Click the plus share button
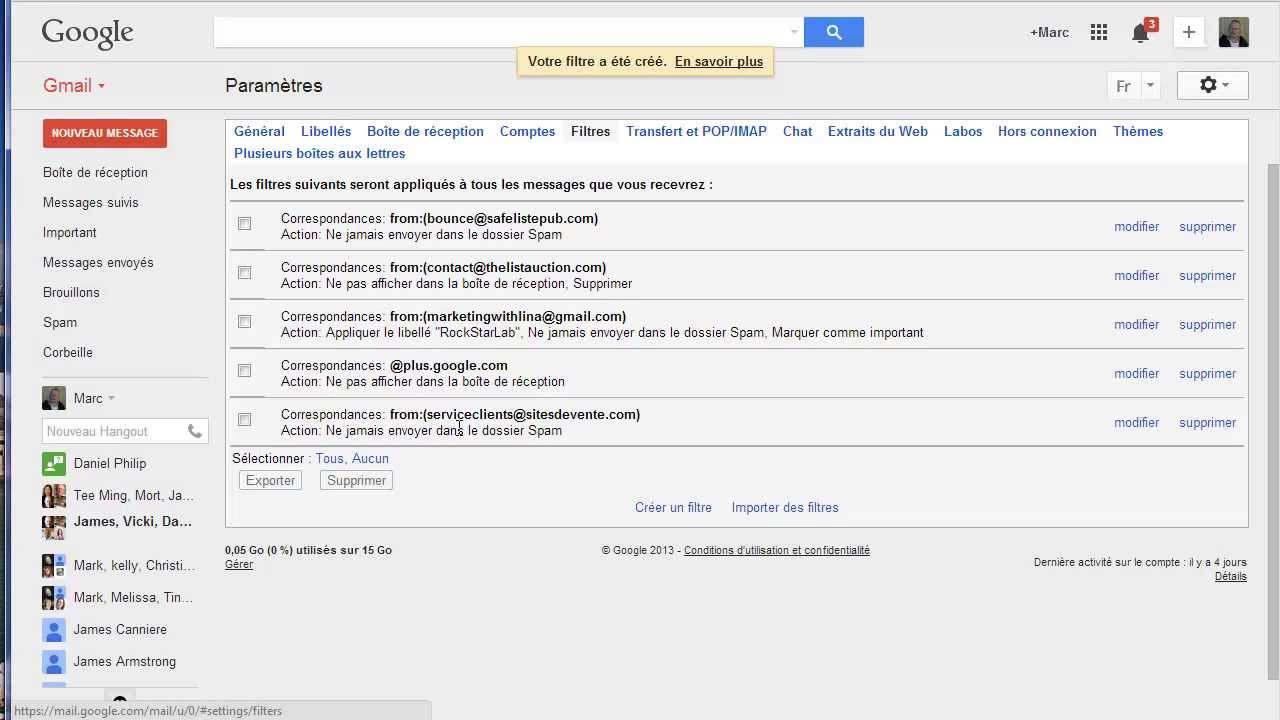Viewport: 1280px width, 720px height. coord(1188,32)
